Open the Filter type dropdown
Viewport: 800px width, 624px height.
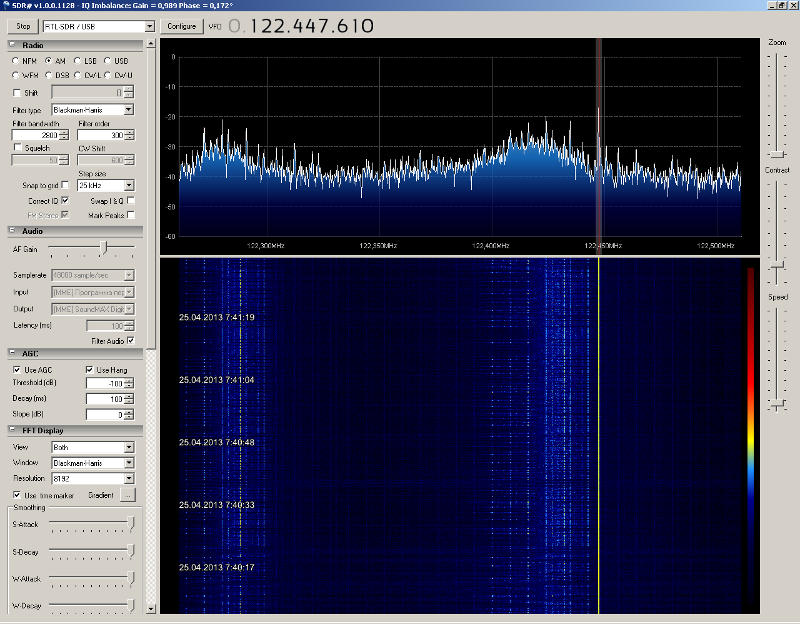[129, 109]
